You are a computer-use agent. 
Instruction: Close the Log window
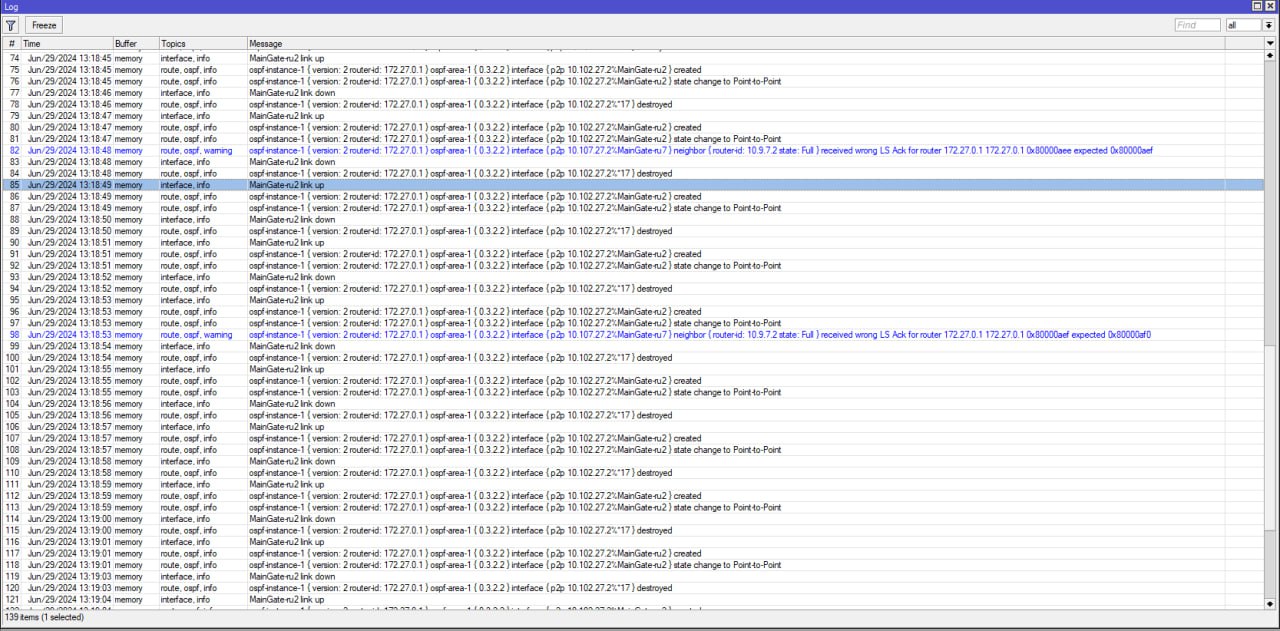coord(1271,6)
